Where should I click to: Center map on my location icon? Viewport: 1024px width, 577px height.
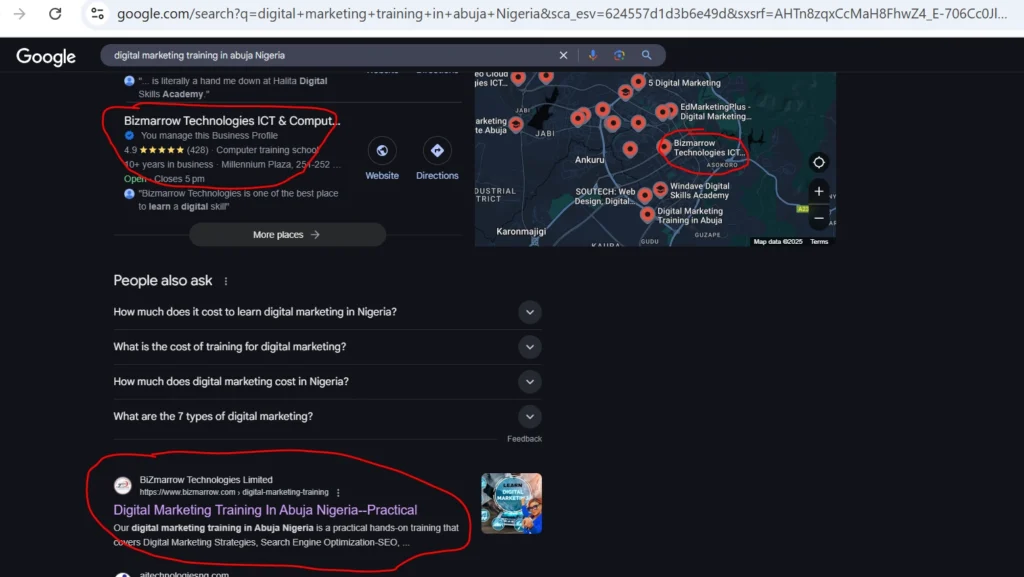pos(818,162)
